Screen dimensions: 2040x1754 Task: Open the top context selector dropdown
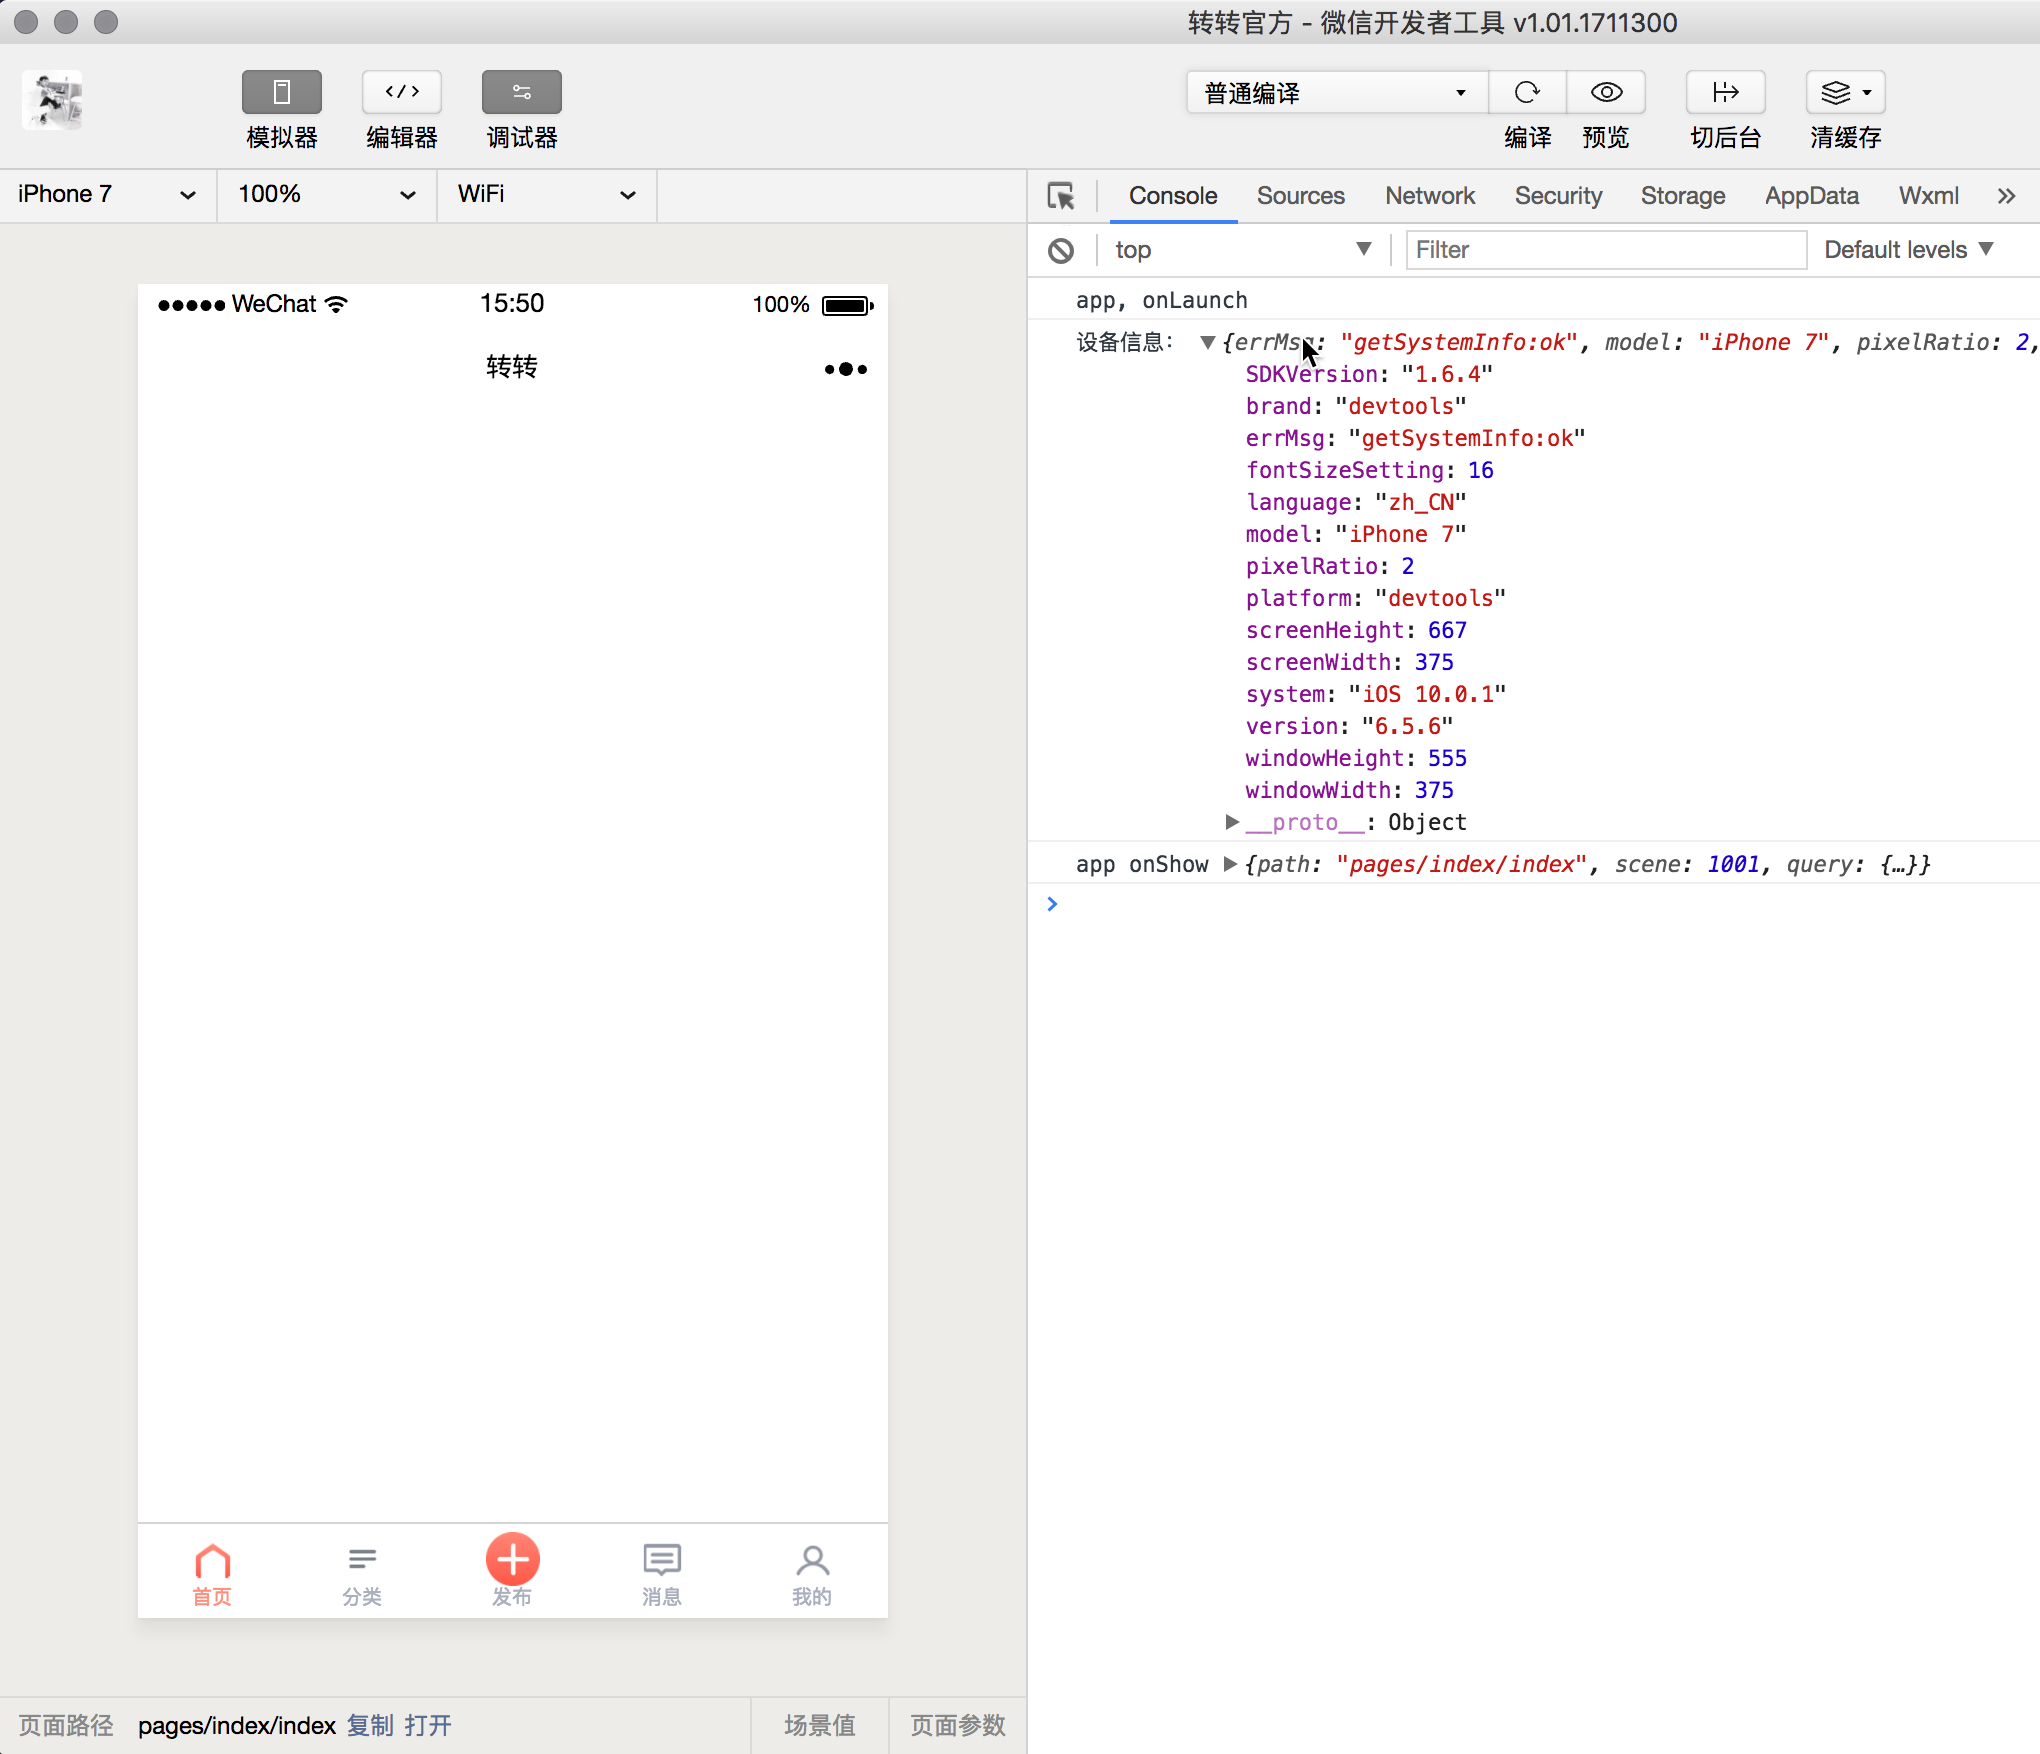(x=1243, y=250)
